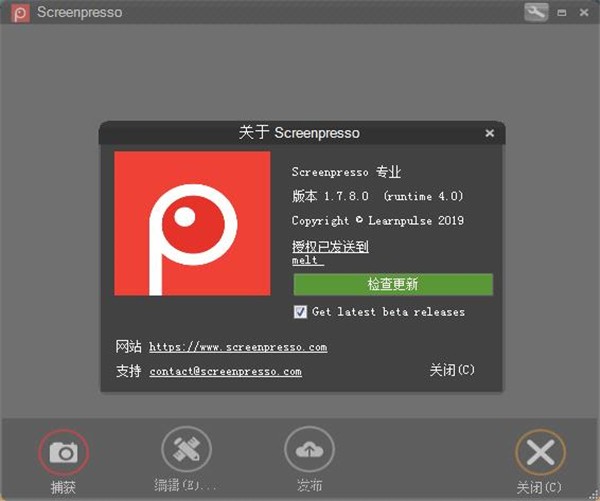Screen dimensions: 600x501
Task: Click 关闭(C) in the about dialog
Action: [x=452, y=370]
